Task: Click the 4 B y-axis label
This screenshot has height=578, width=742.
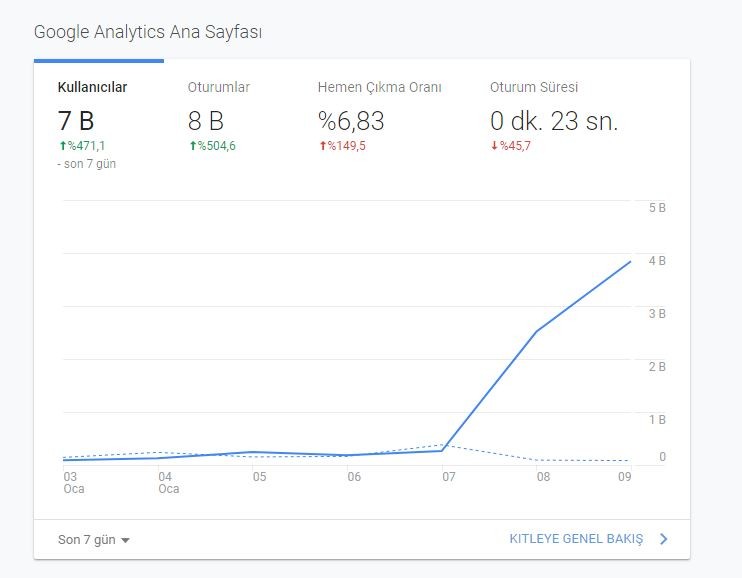Action: pos(657,261)
